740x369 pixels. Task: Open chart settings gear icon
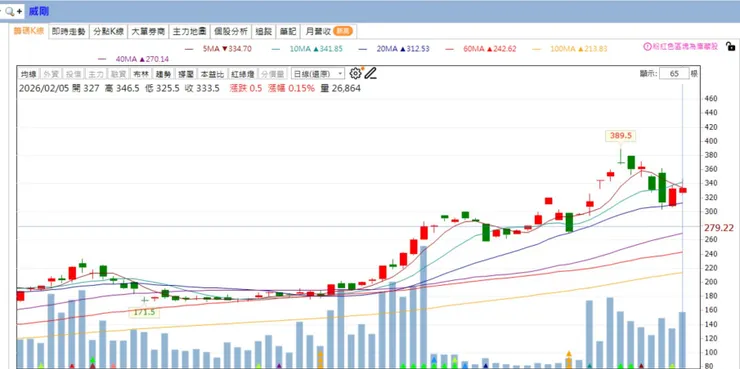point(355,73)
